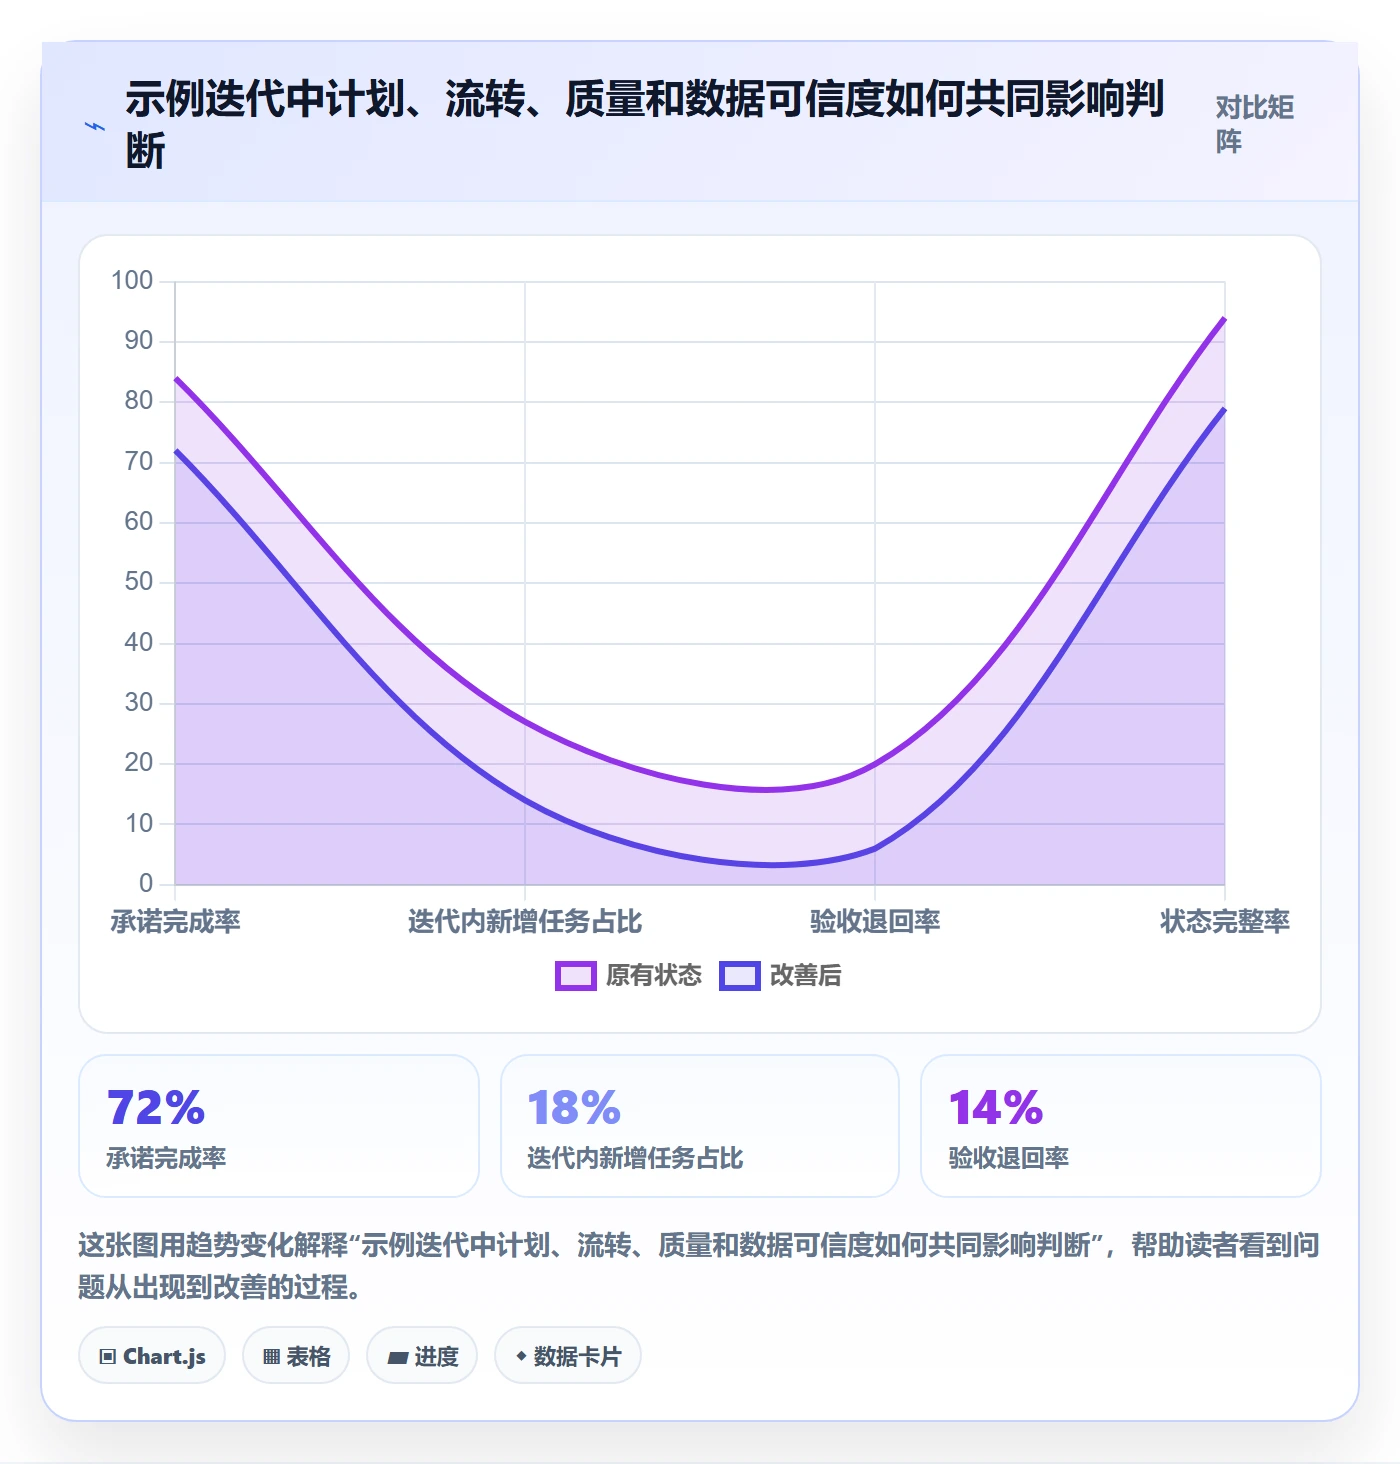This screenshot has width=1400, height=1464.
Task: Click the 状态完整率 x-axis label
Action: click(x=1225, y=921)
